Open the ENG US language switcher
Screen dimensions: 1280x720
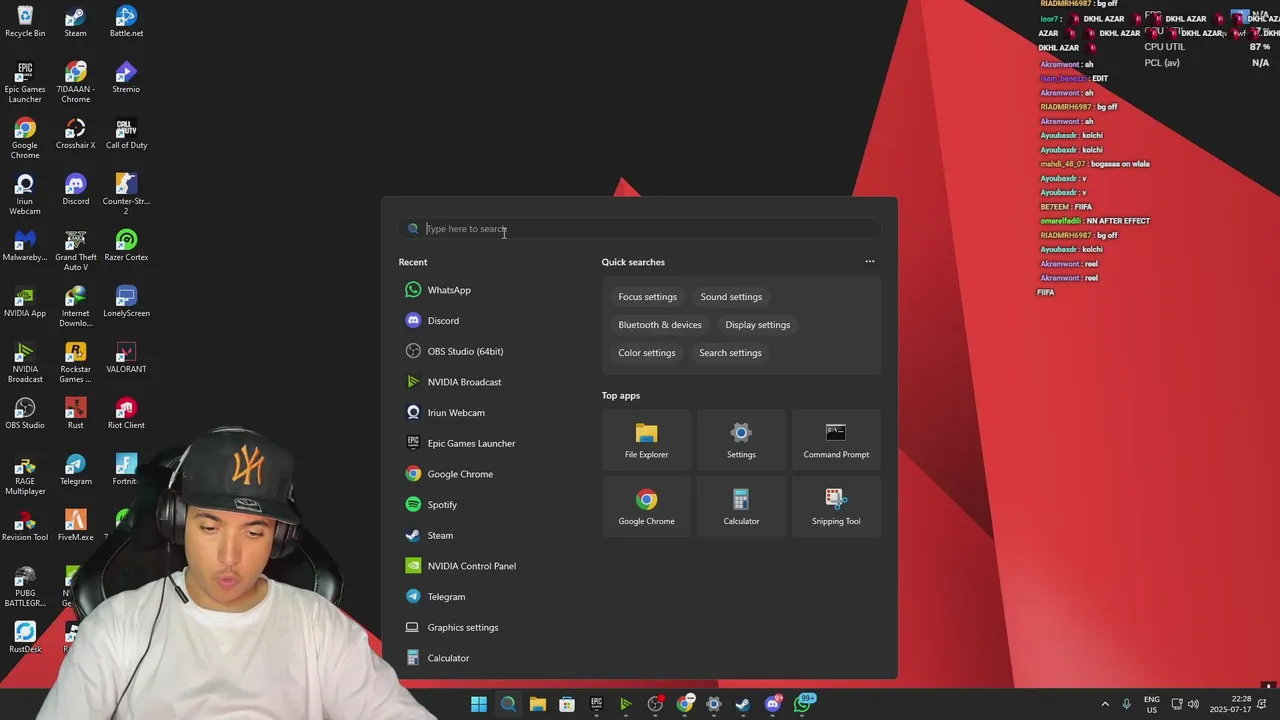[1152, 704]
